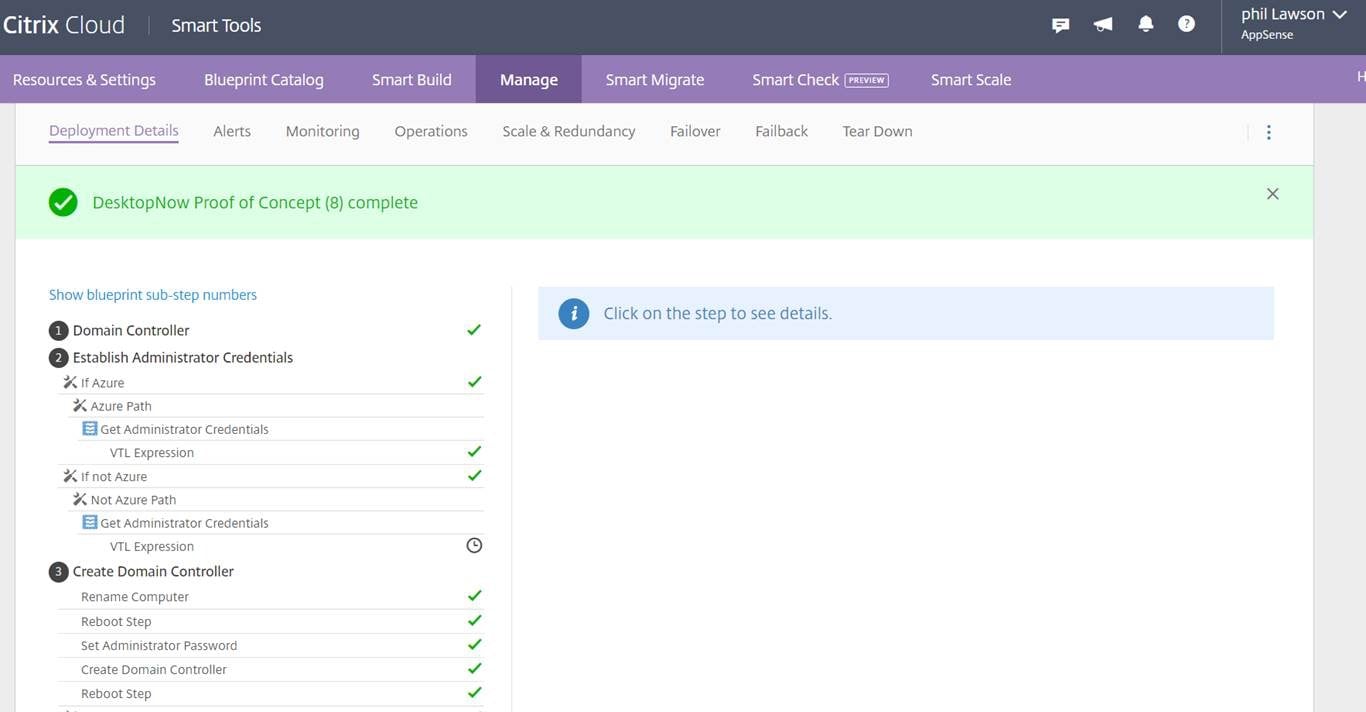Image resolution: width=1366 pixels, height=712 pixels.
Task: Click the Reboot Step after Rename Computer
Action: pyautogui.click(x=272, y=621)
